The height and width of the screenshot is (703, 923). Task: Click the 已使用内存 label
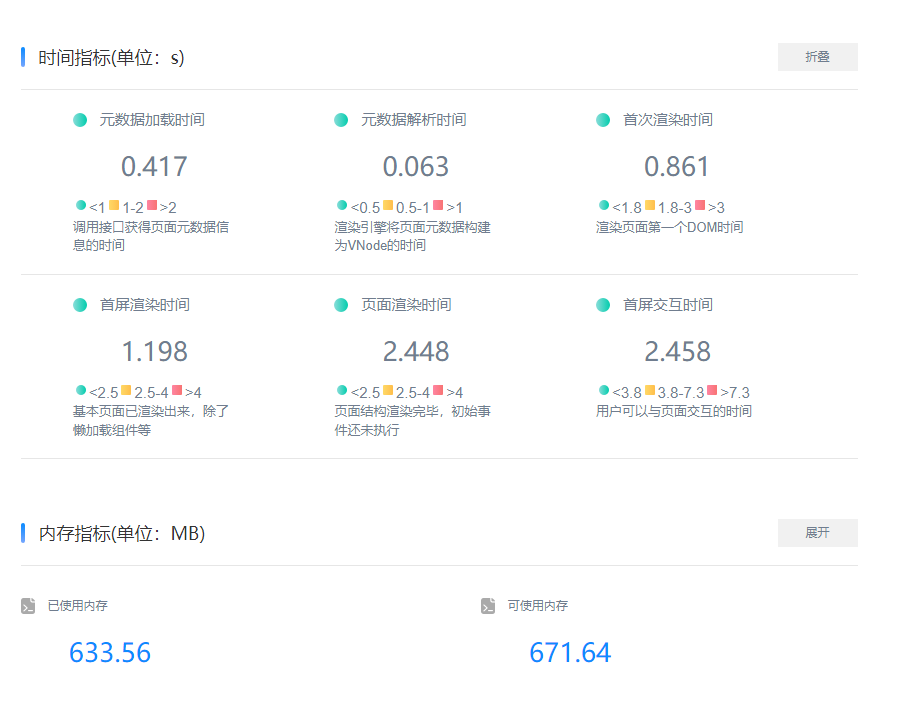pyautogui.click(x=78, y=606)
